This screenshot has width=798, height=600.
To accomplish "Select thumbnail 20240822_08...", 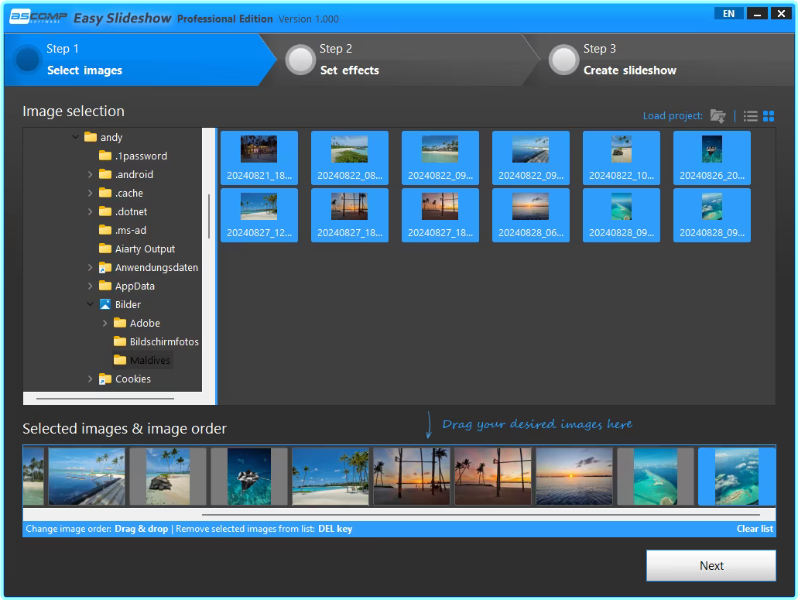I will click(350, 158).
